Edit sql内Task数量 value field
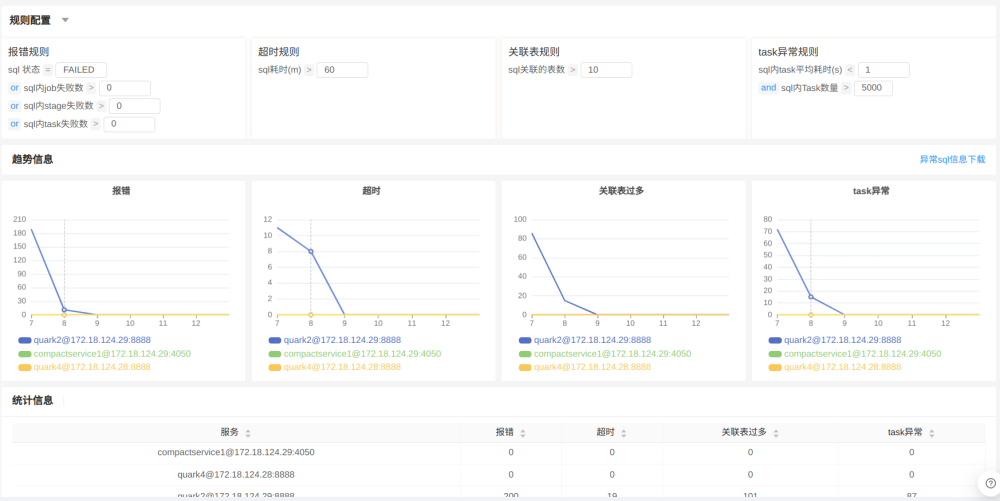The width and height of the screenshot is (1000, 501). [x=873, y=88]
